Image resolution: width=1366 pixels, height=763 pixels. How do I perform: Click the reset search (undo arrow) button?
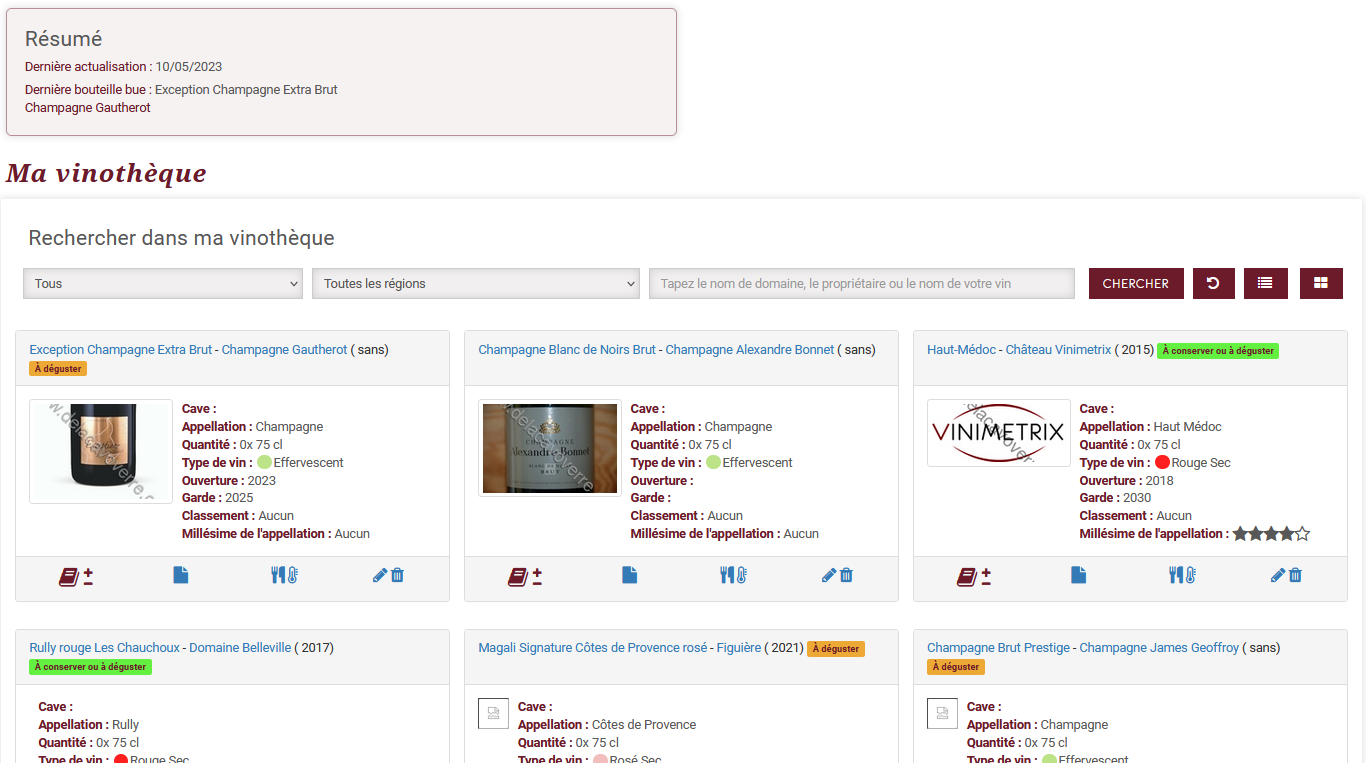click(x=1213, y=283)
